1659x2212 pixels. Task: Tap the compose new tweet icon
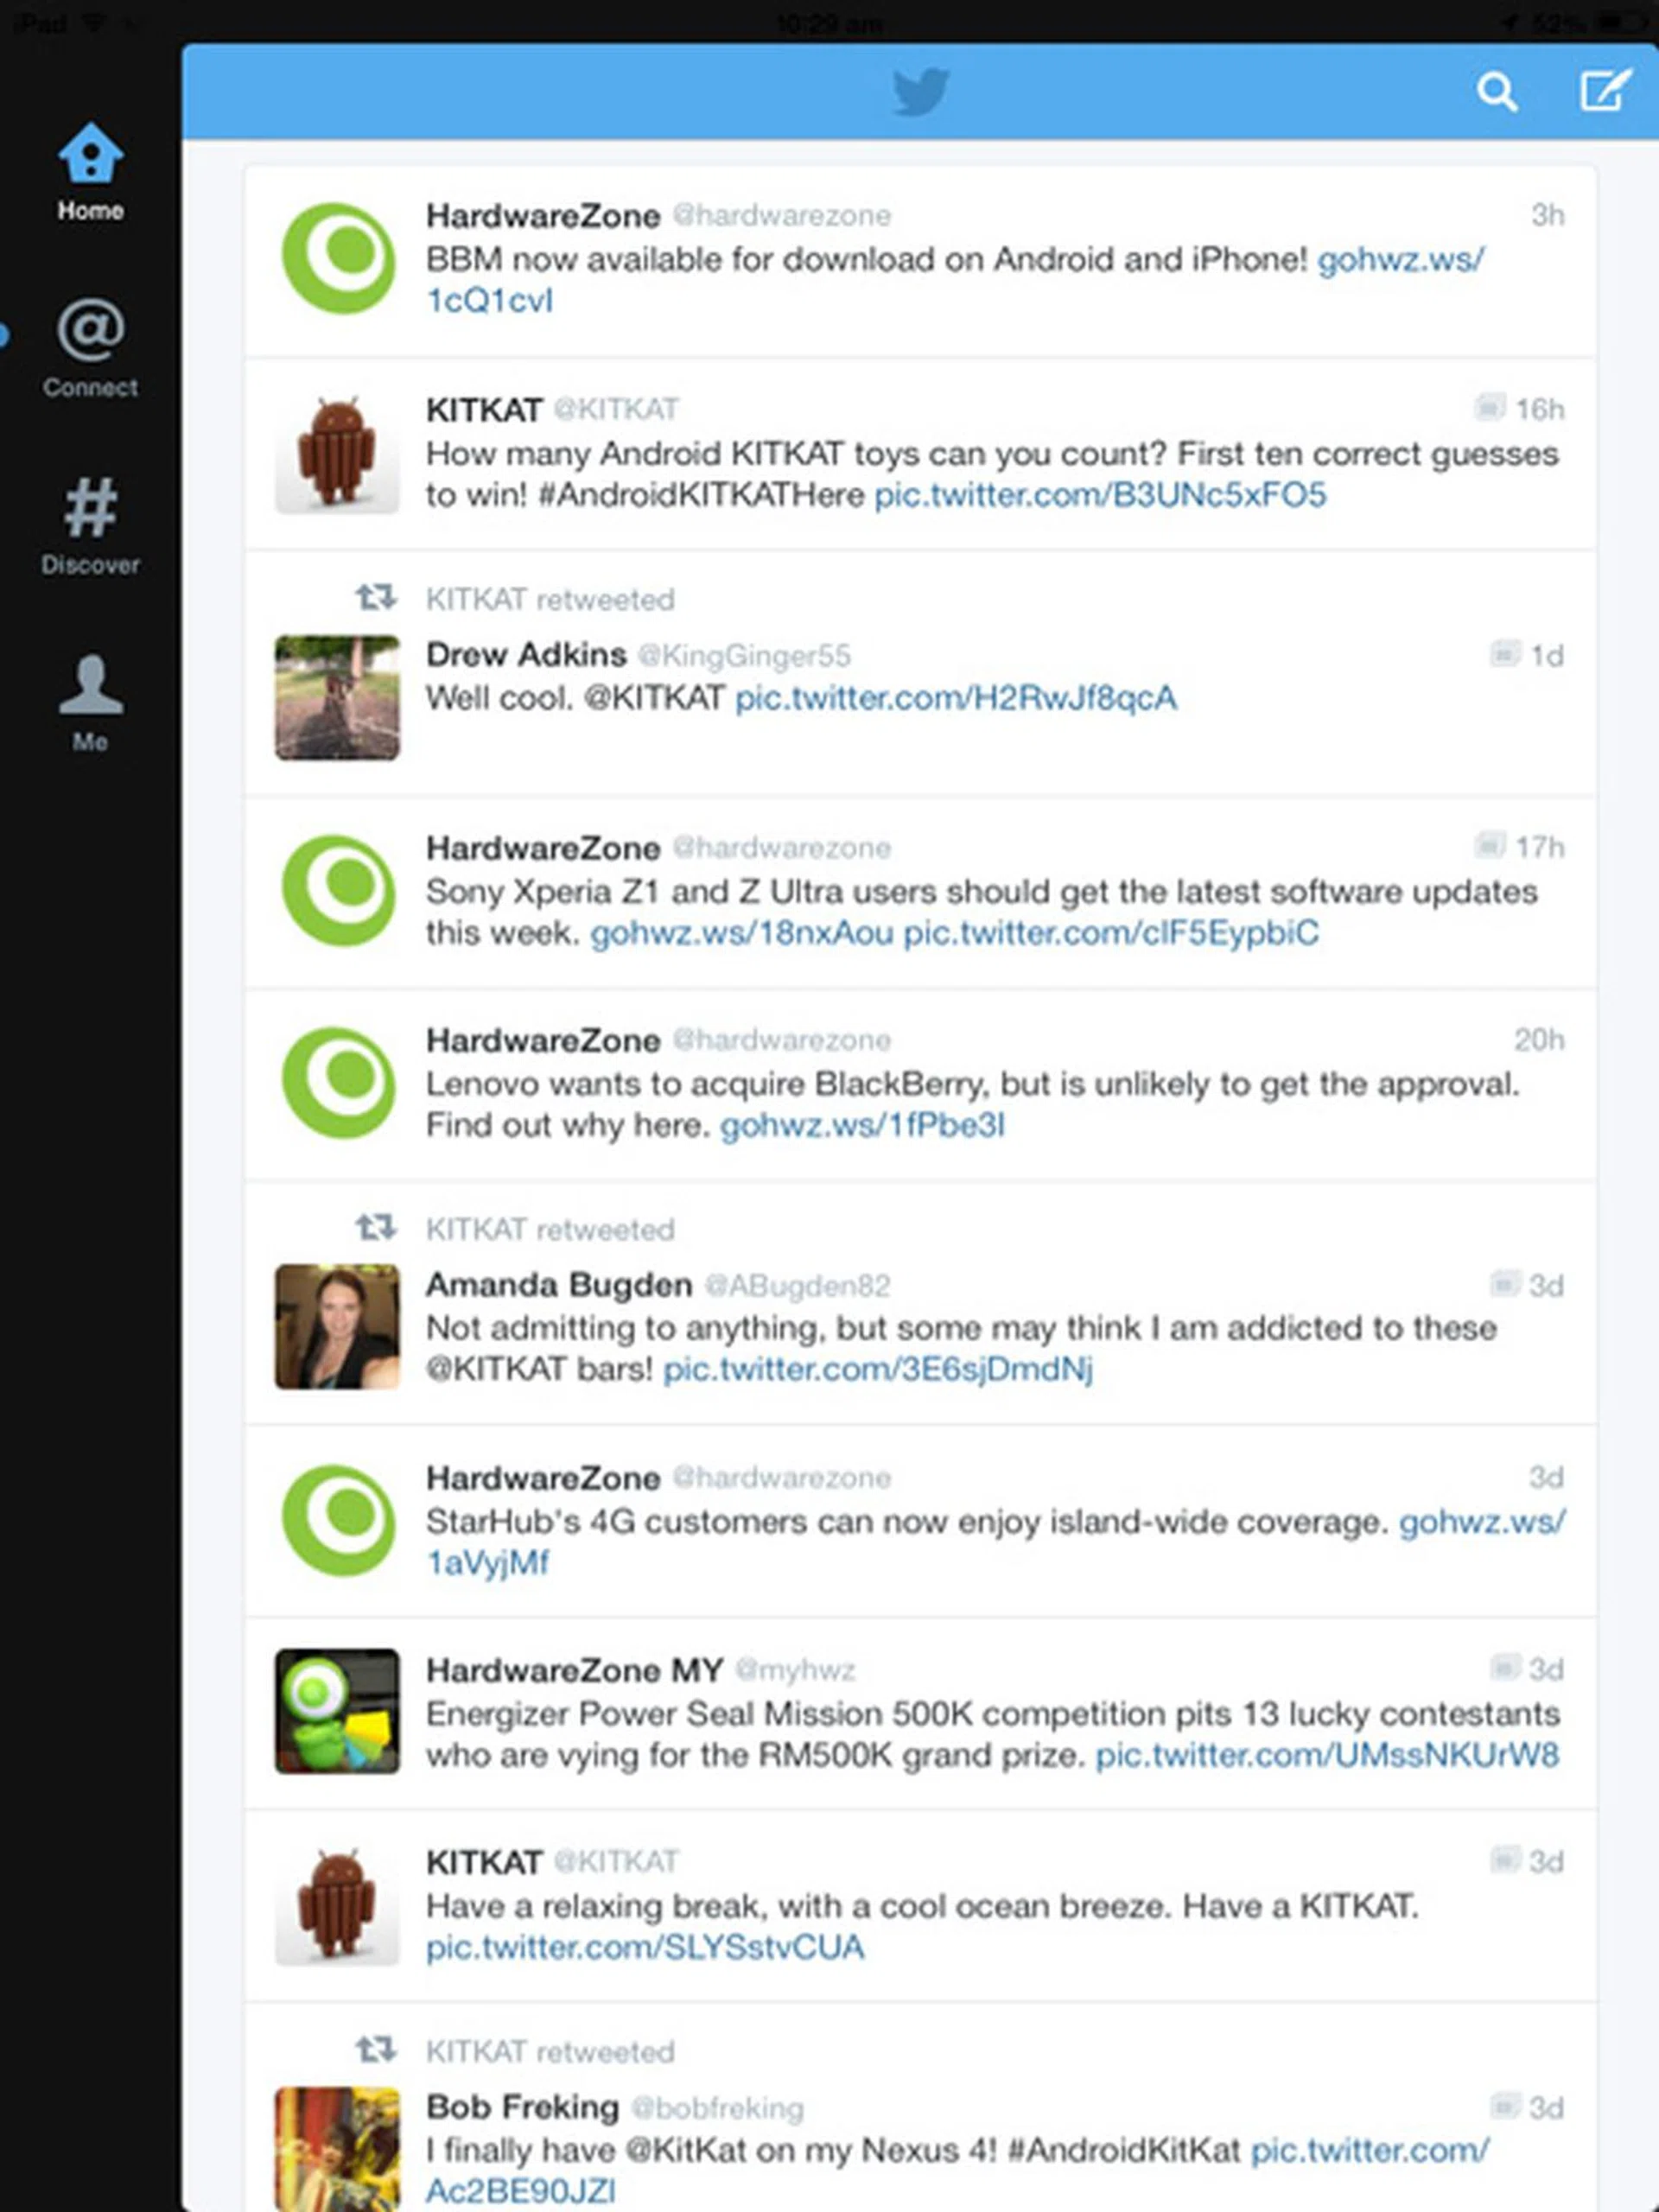[1605, 90]
